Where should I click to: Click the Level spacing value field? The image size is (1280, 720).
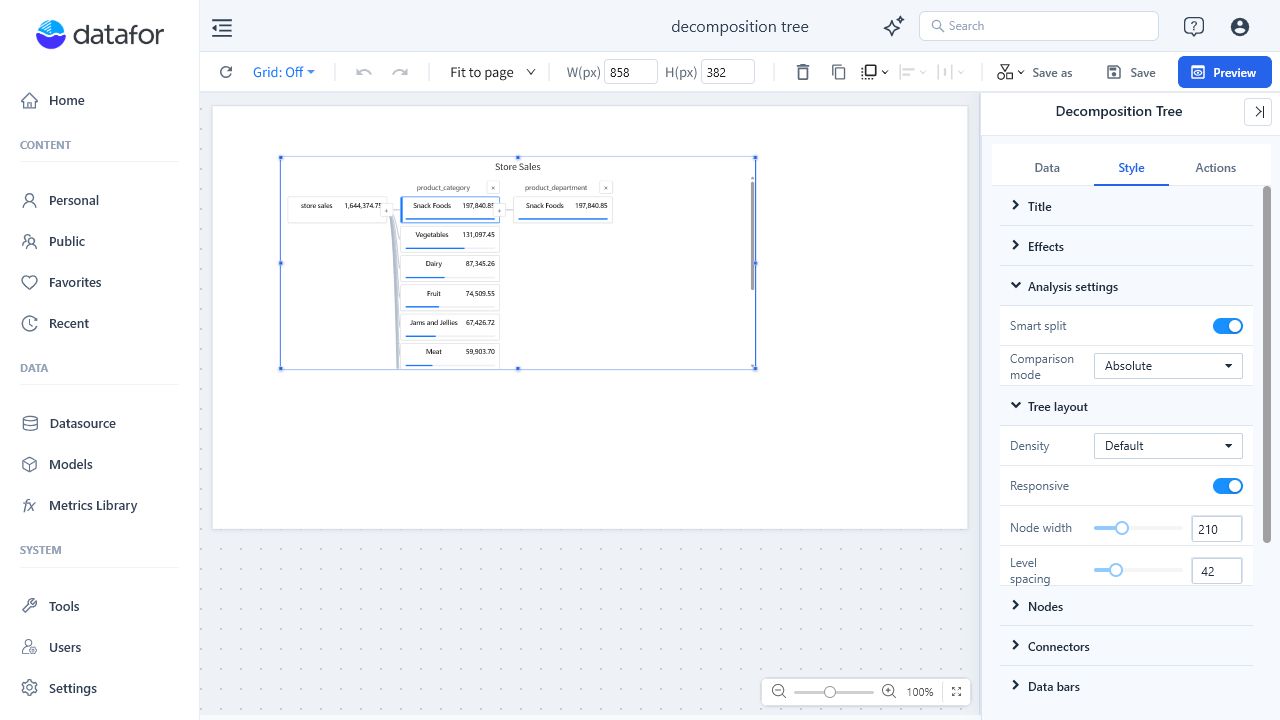click(1217, 571)
